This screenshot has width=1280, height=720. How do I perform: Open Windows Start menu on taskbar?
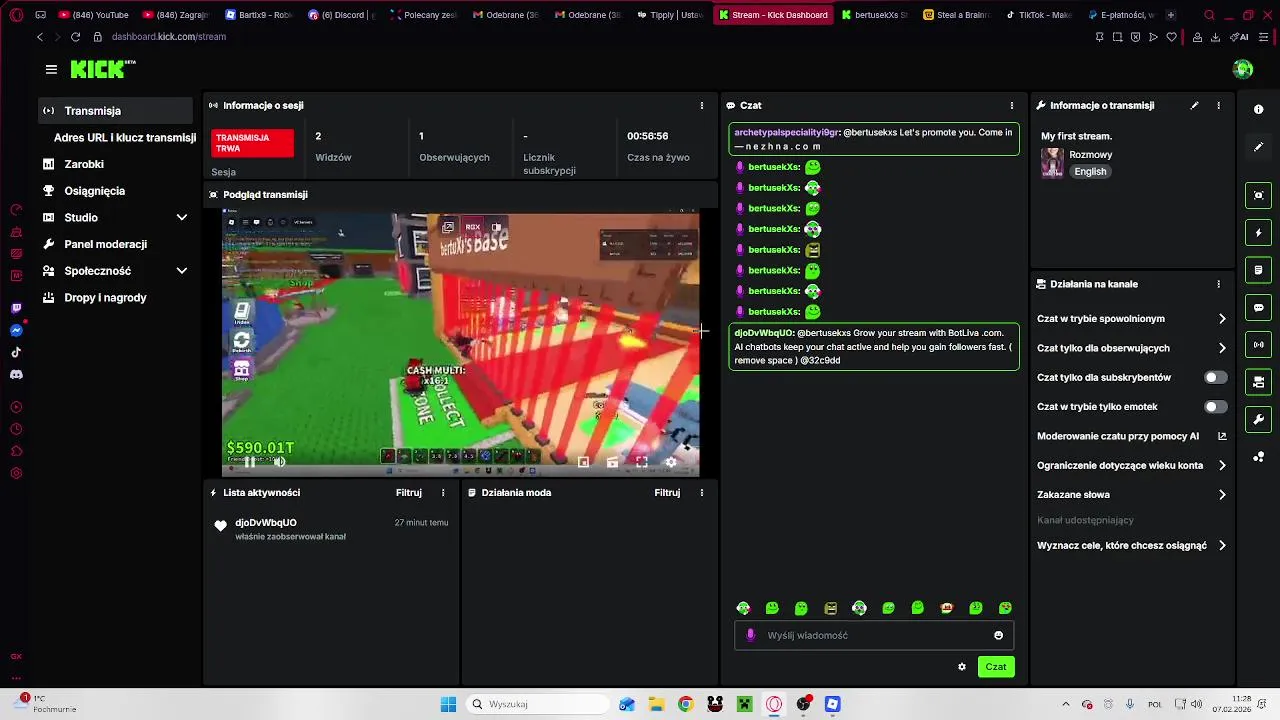pyautogui.click(x=447, y=704)
